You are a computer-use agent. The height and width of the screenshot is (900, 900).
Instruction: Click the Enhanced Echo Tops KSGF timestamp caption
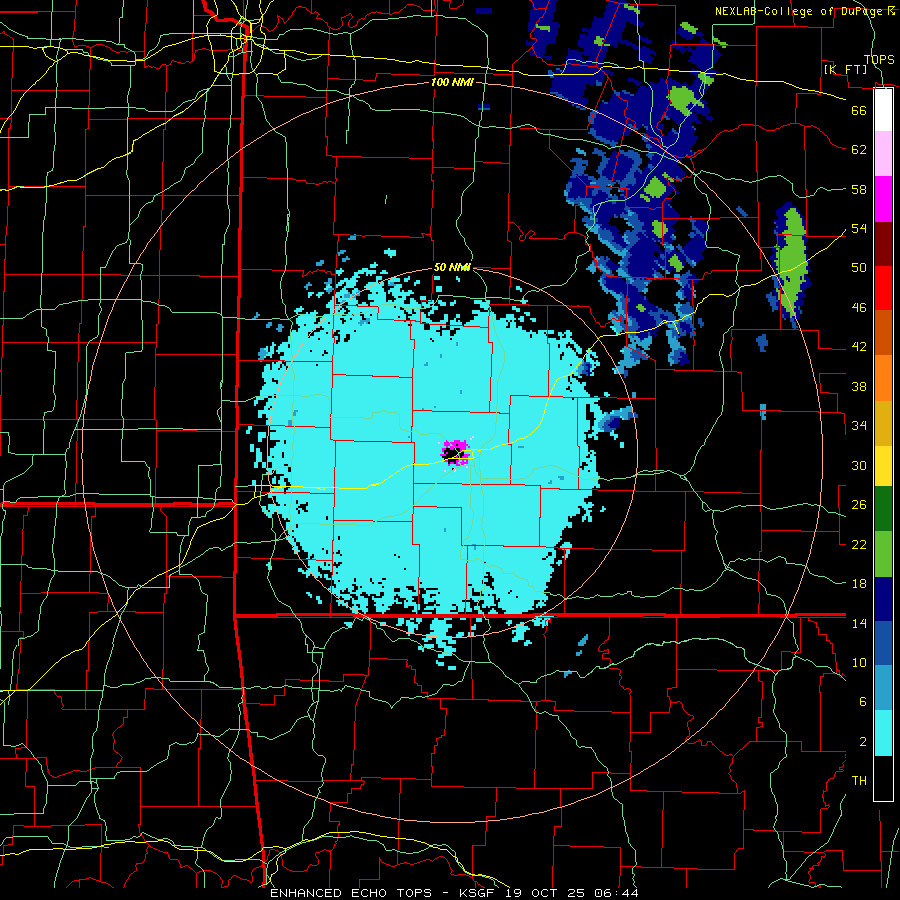(453, 893)
